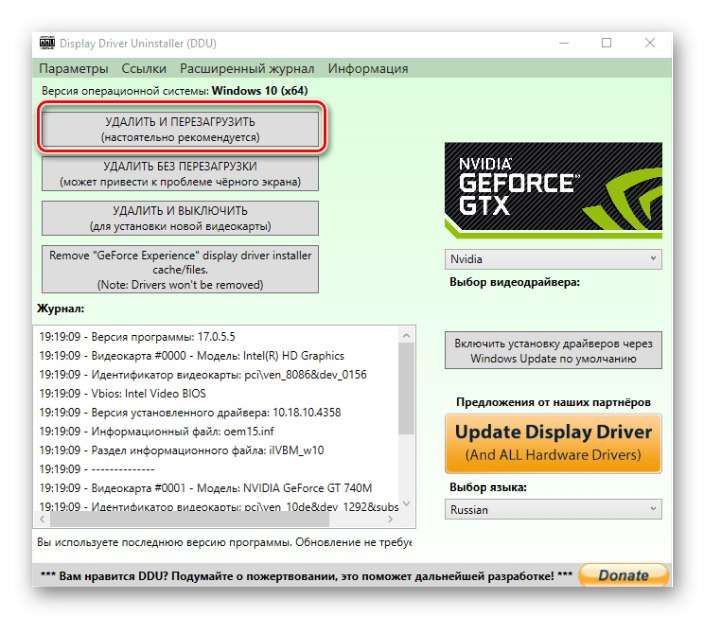Select log line 'Версия установленного драйвера: 10.18.10.4358'
Image resolution: width=705 pixels, height=619 pixels.
[x=190, y=412]
